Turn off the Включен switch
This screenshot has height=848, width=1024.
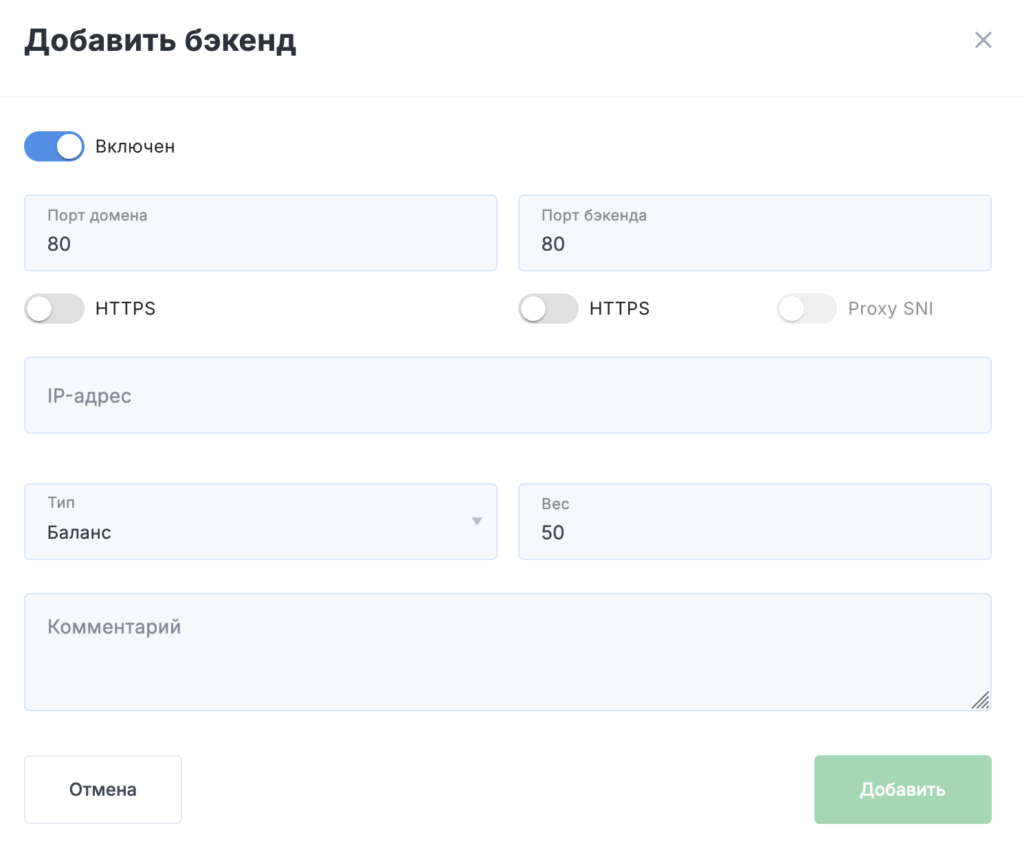tap(54, 147)
